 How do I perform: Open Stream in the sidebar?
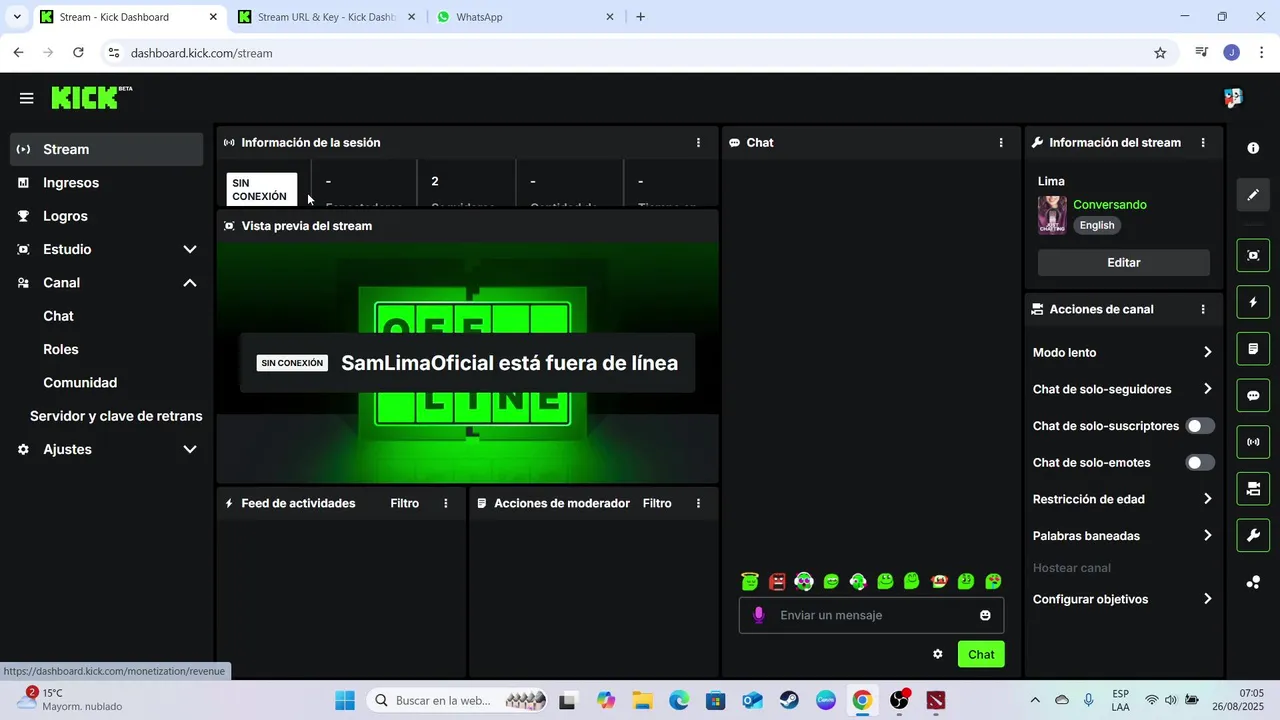tap(107, 149)
